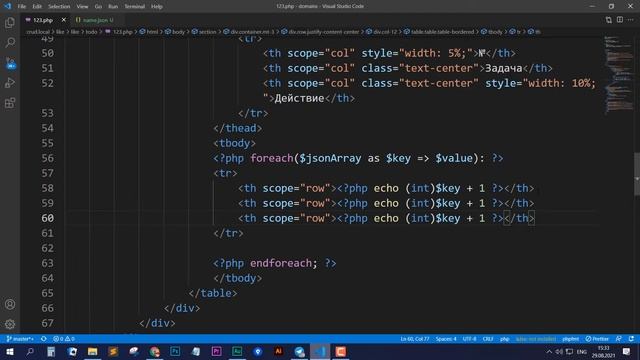
Task: Expand the html breadcrumb
Action: pos(149,31)
